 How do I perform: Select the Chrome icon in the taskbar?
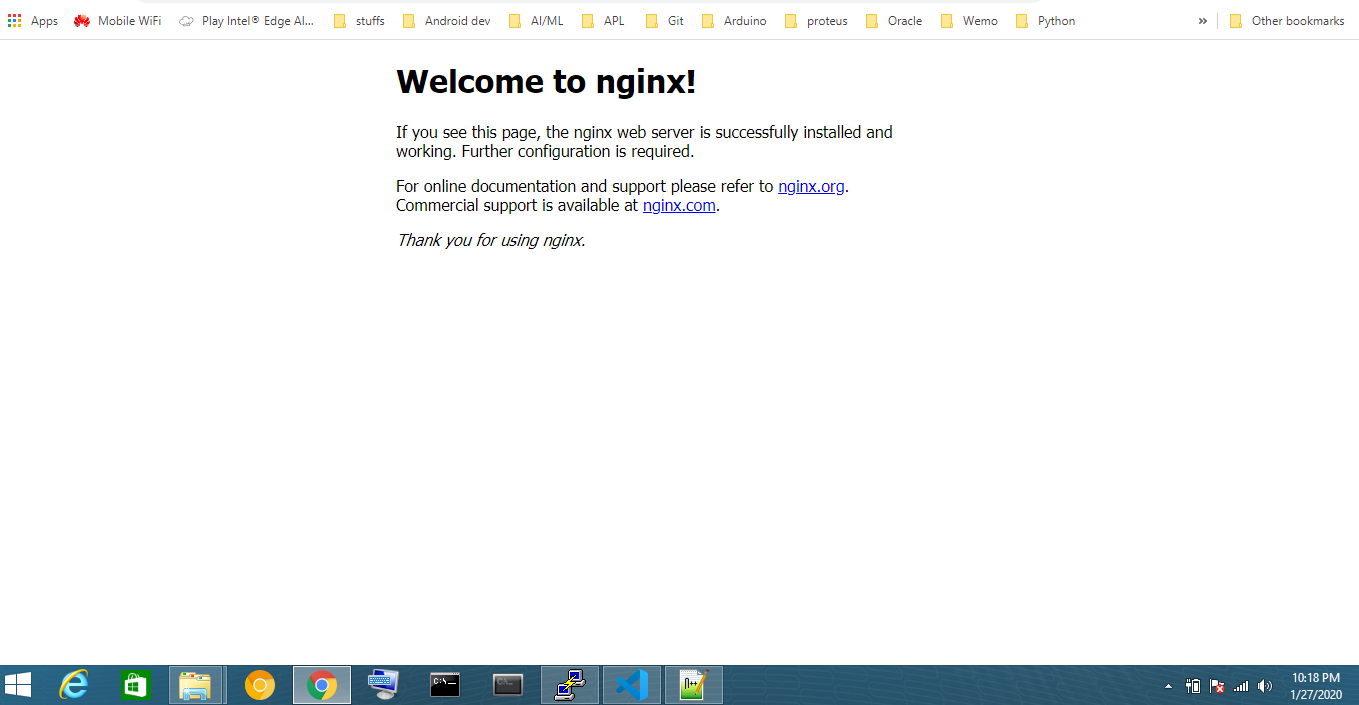[321, 685]
